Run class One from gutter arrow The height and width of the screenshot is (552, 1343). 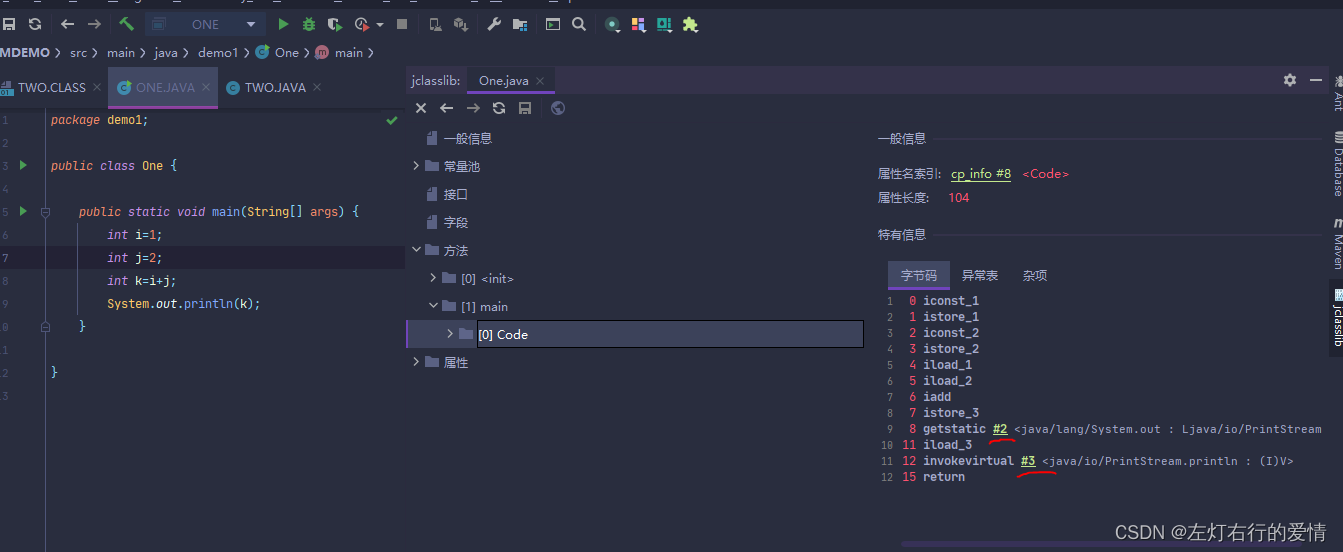pos(23,165)
